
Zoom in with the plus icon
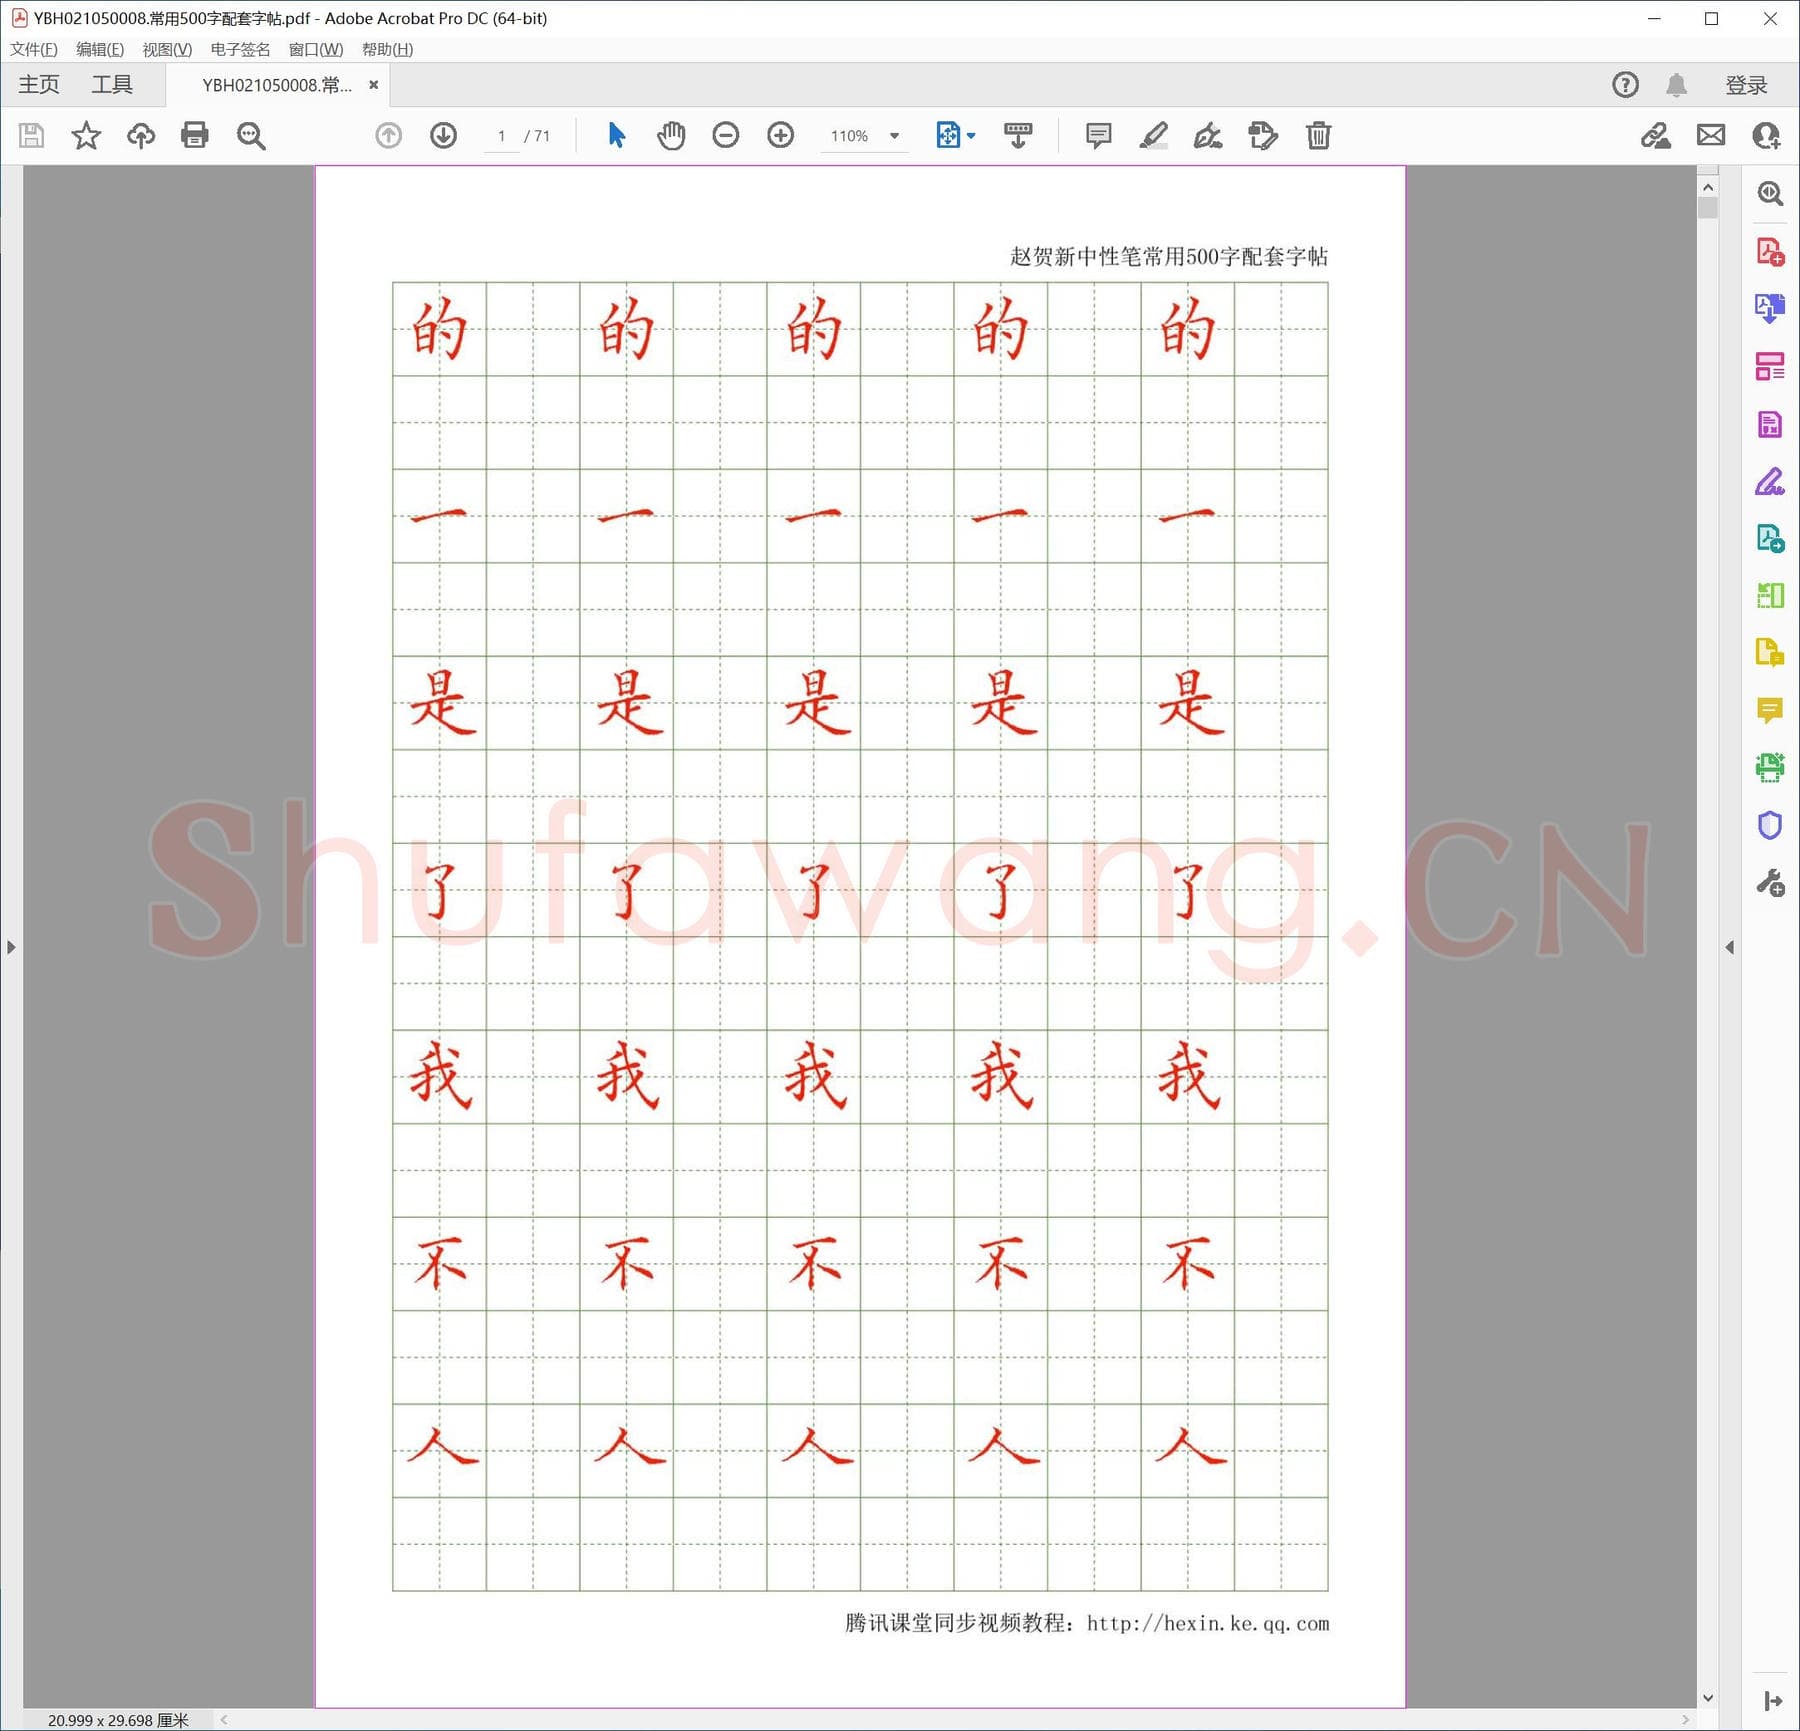tap(780, 135)
